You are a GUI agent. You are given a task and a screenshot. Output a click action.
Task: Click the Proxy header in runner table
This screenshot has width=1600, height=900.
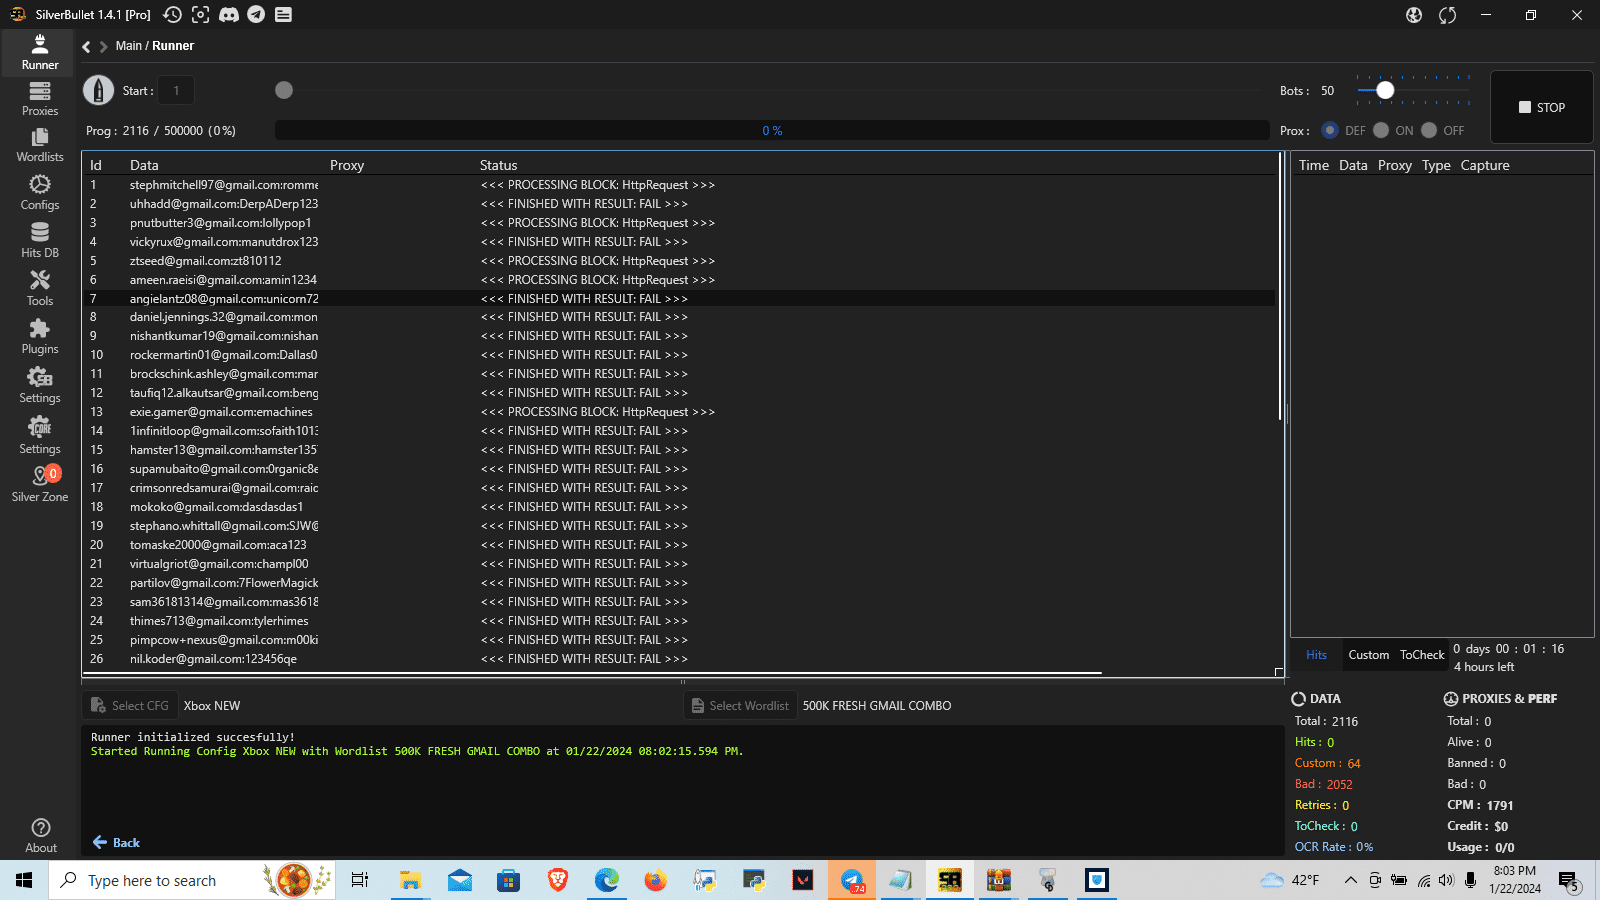point(347,165)
